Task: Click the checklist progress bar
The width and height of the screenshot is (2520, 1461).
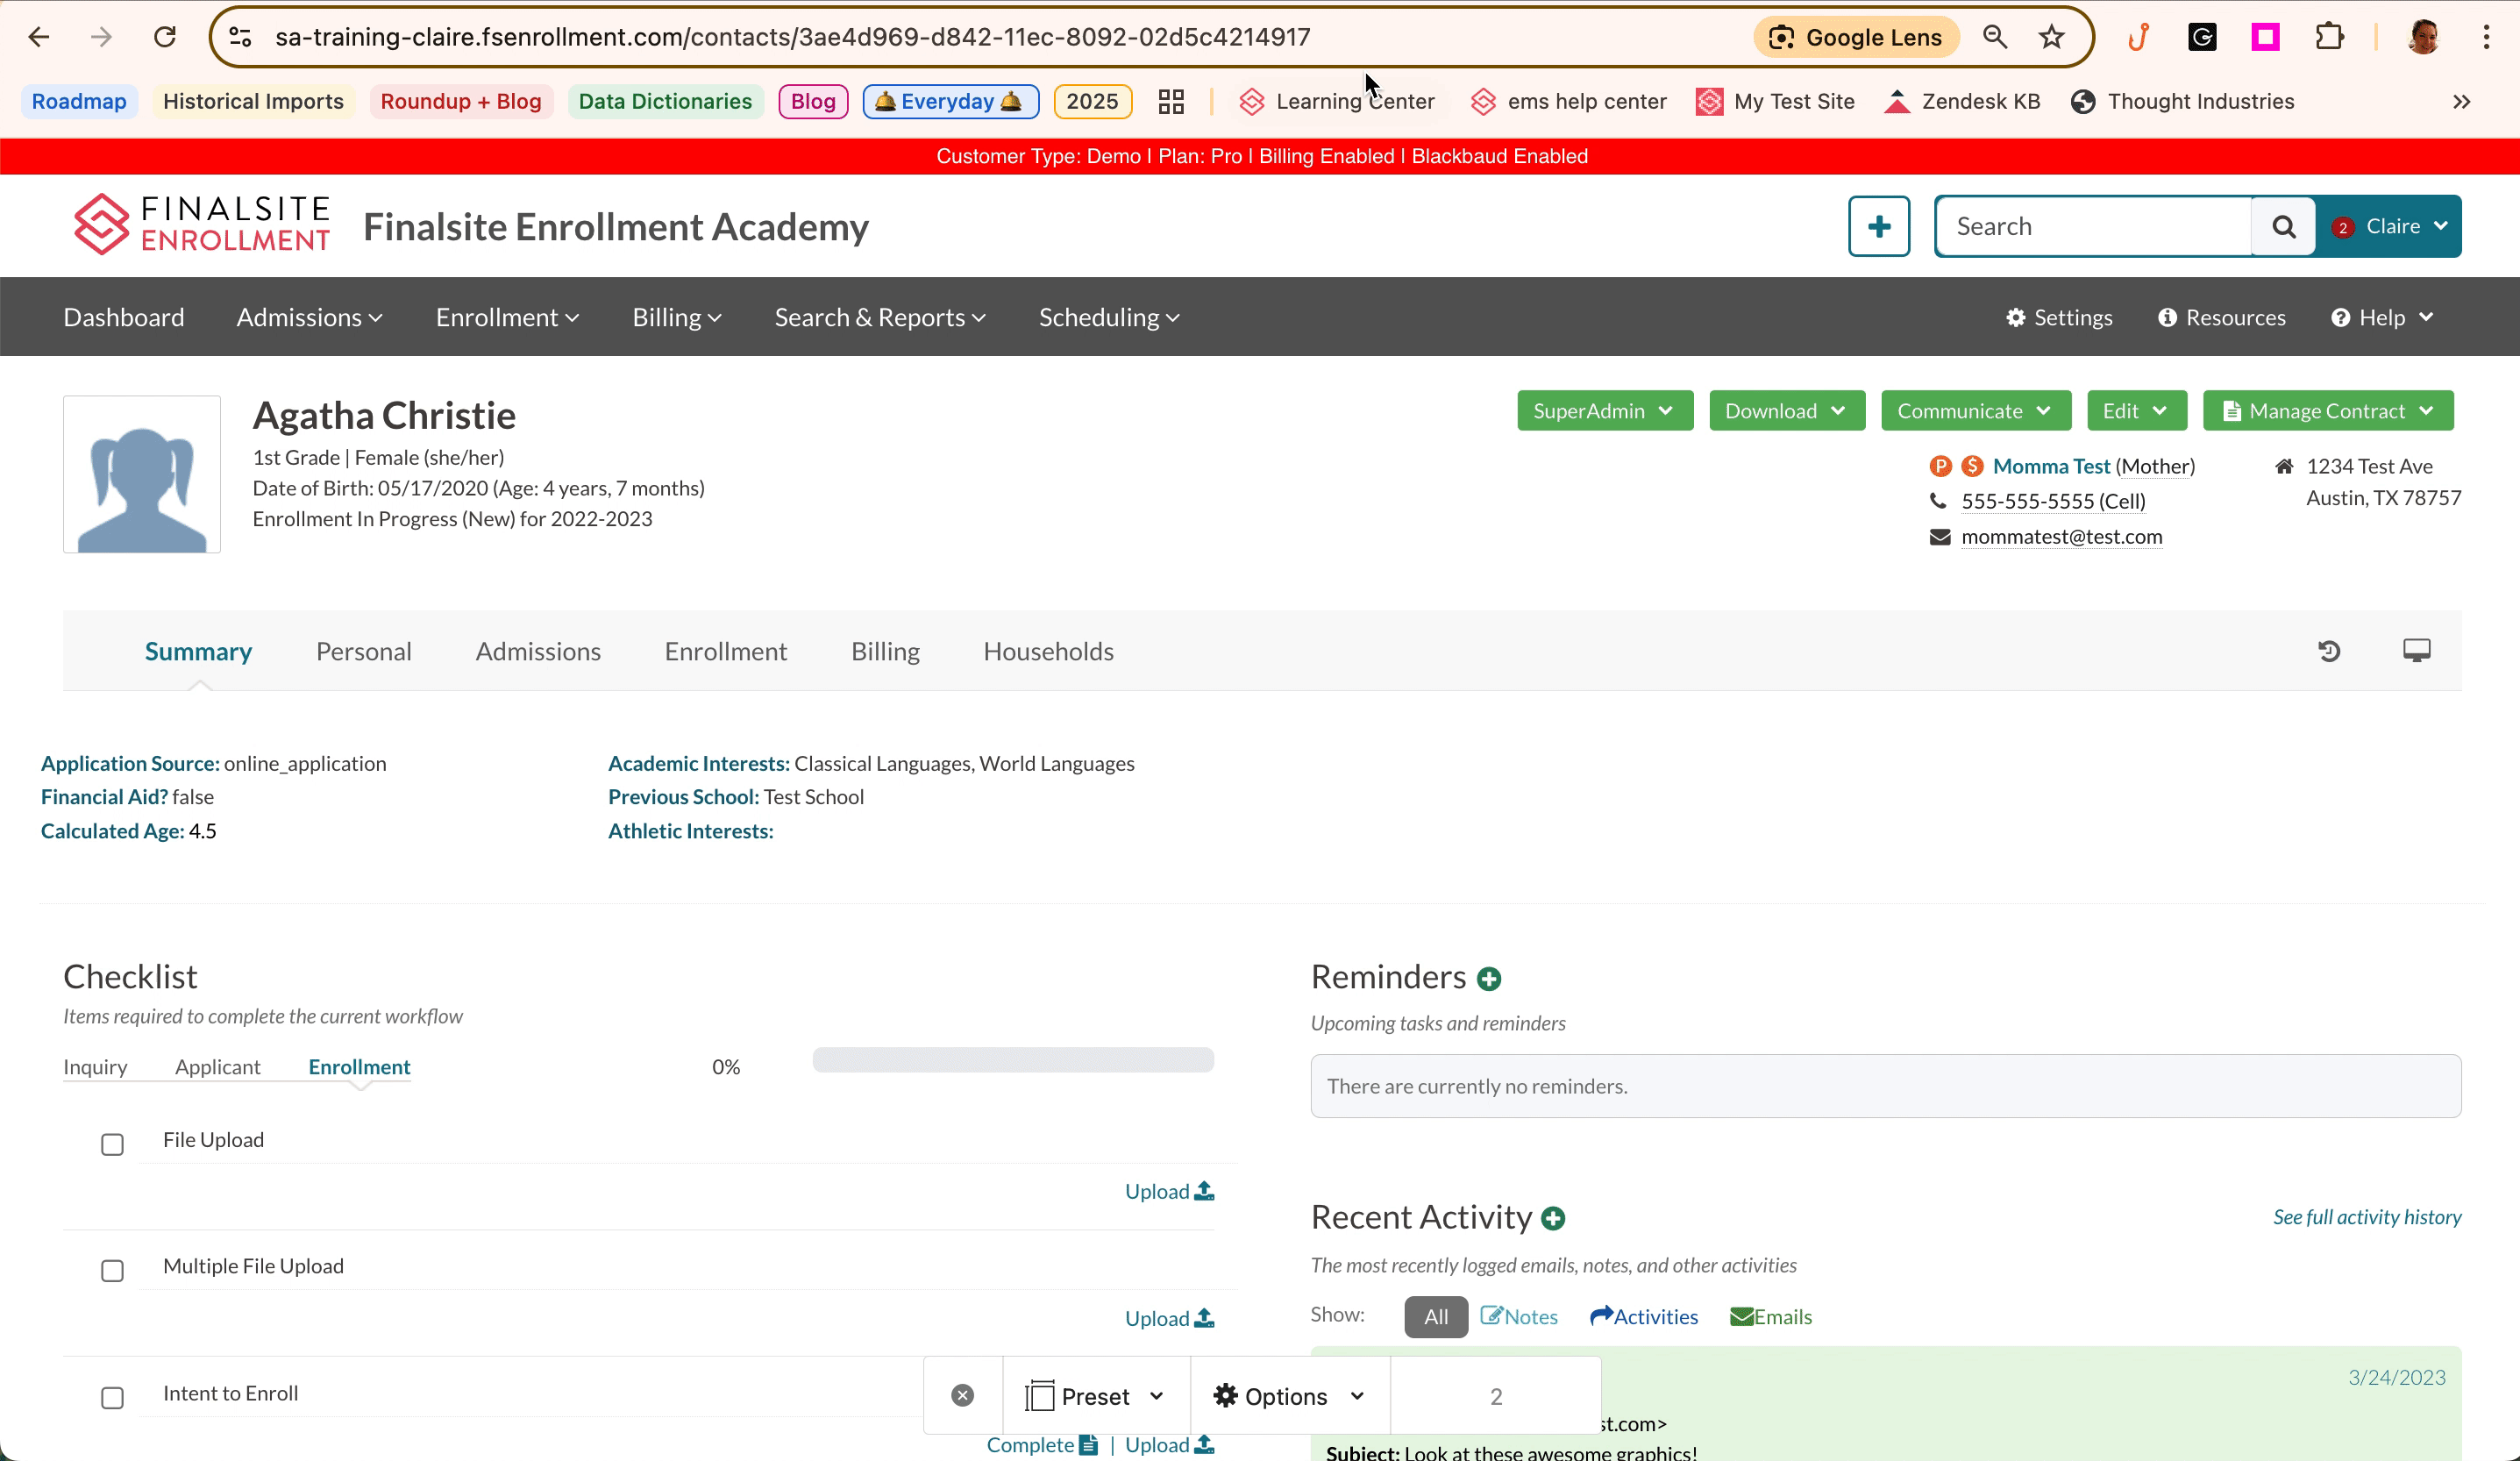Action: pyautogui.click(x=1012, y=1060)
